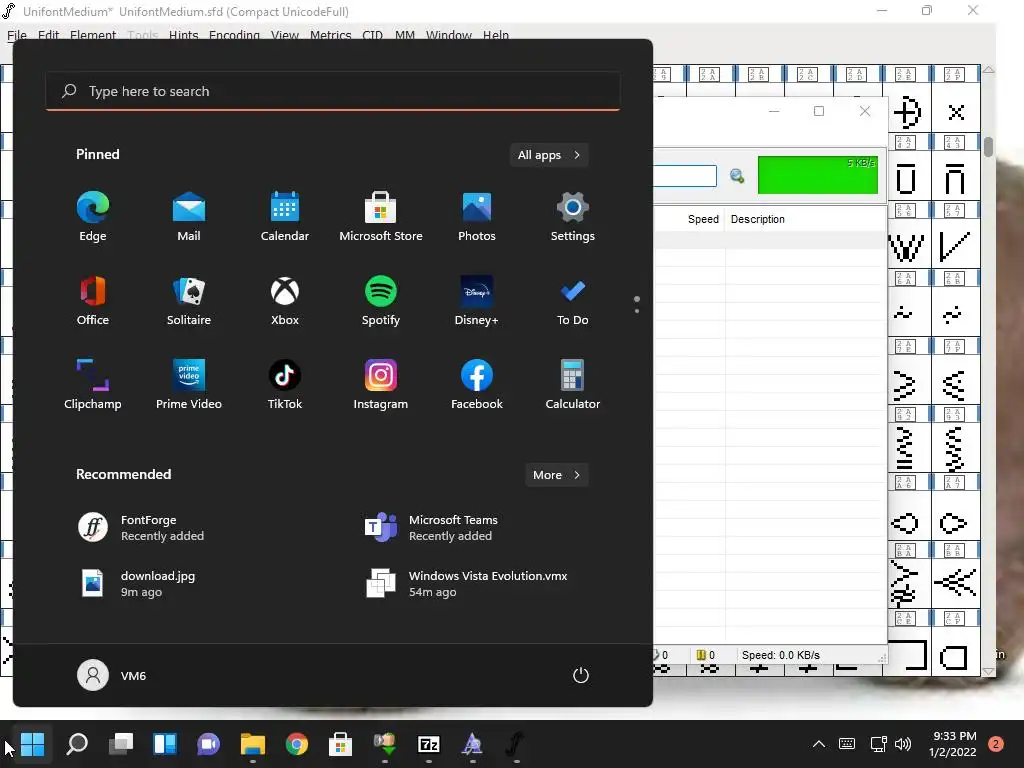Expand All apps list

click(549, 155)
